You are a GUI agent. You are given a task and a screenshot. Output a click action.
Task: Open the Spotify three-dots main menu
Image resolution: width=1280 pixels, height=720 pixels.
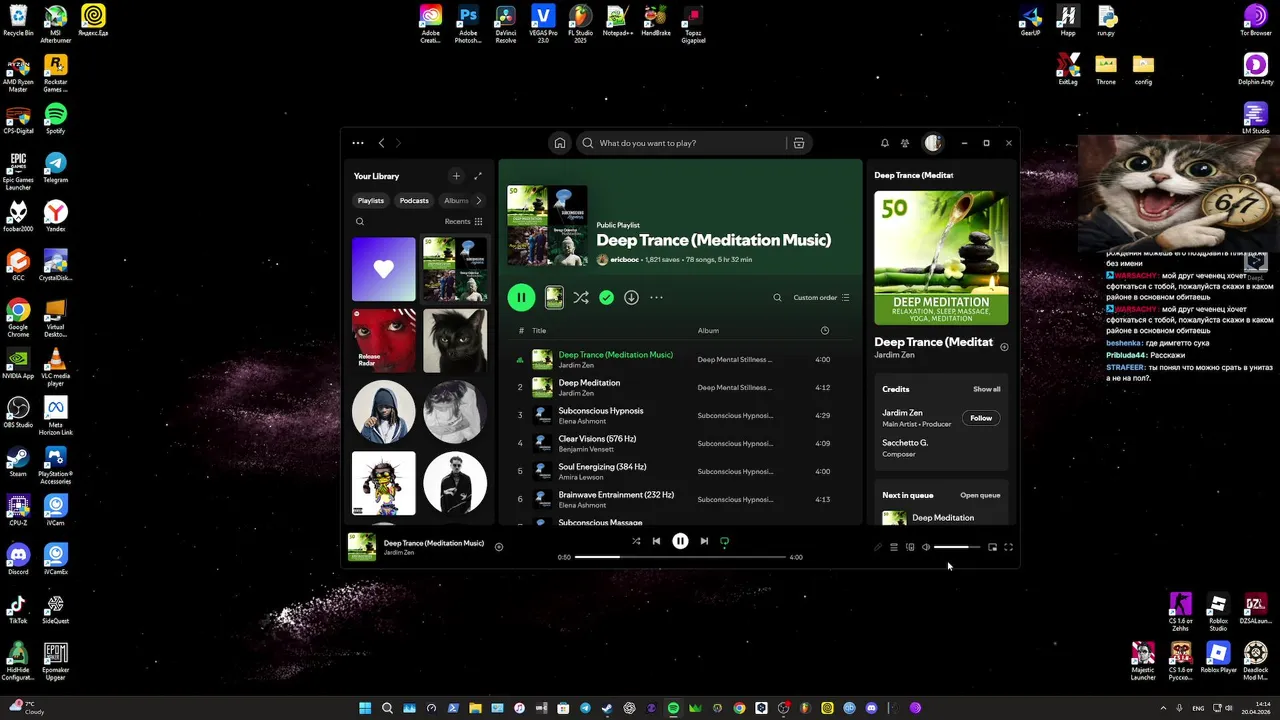[x=358, y=143]
